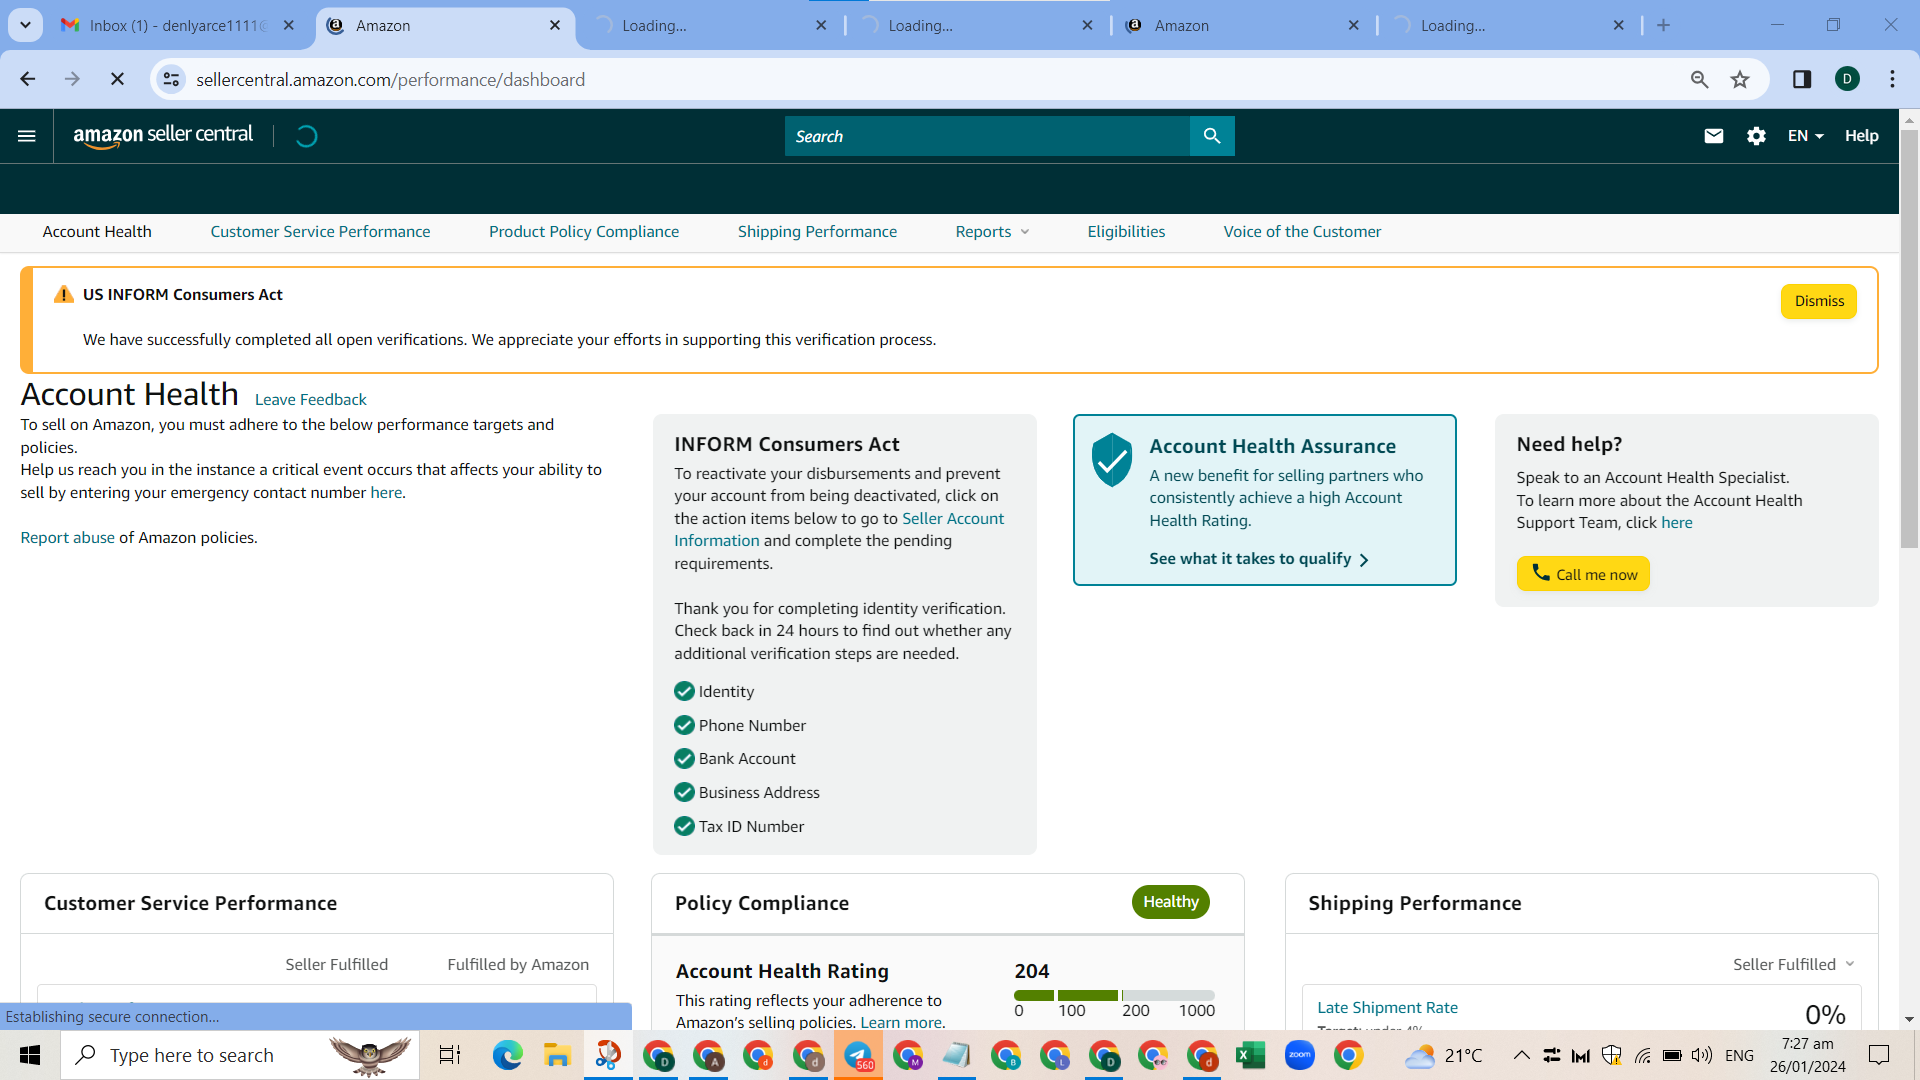Click the browser address bar URL
This screenshot has width=1920, height=1080.
pyautogui.click(x=390, y=79)
